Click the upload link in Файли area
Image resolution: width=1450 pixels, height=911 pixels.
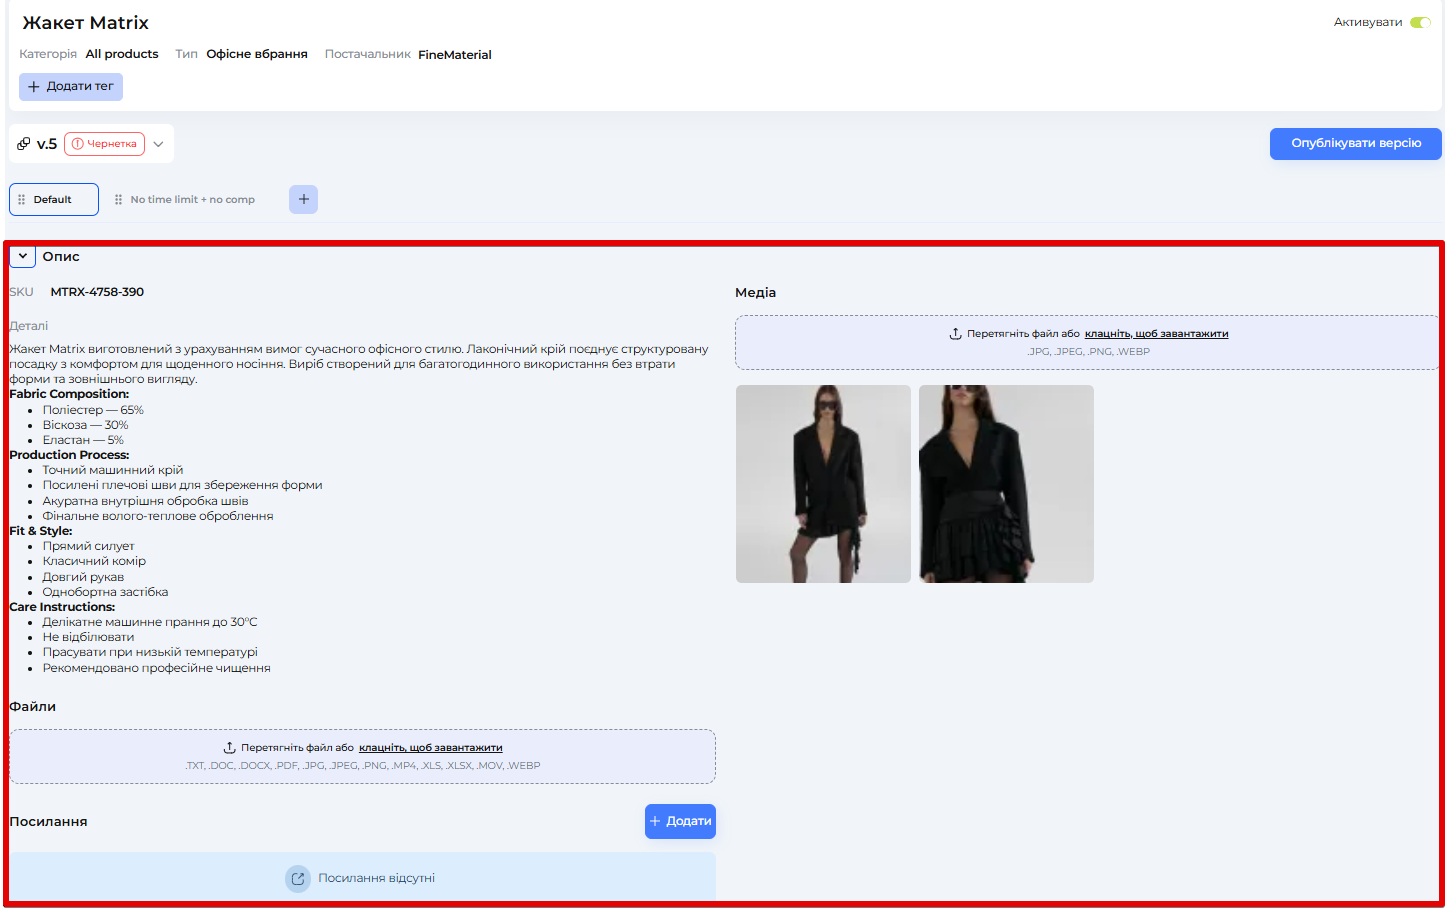tap(430, 748)
